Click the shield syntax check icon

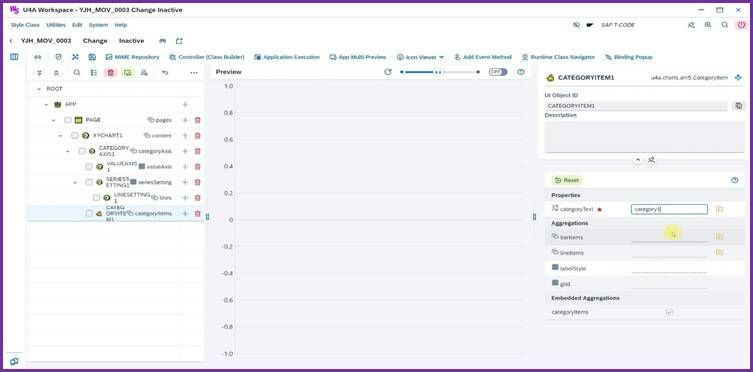click(x=59, y=57)
